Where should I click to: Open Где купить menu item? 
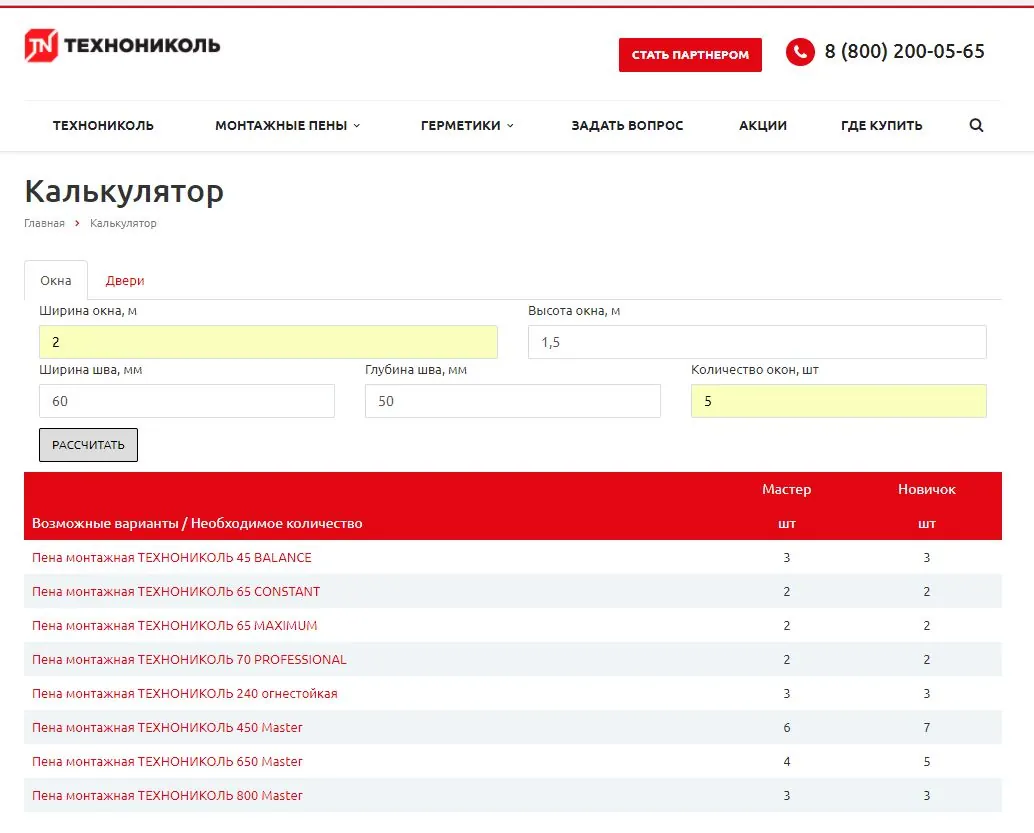click(x=882, y=125)
